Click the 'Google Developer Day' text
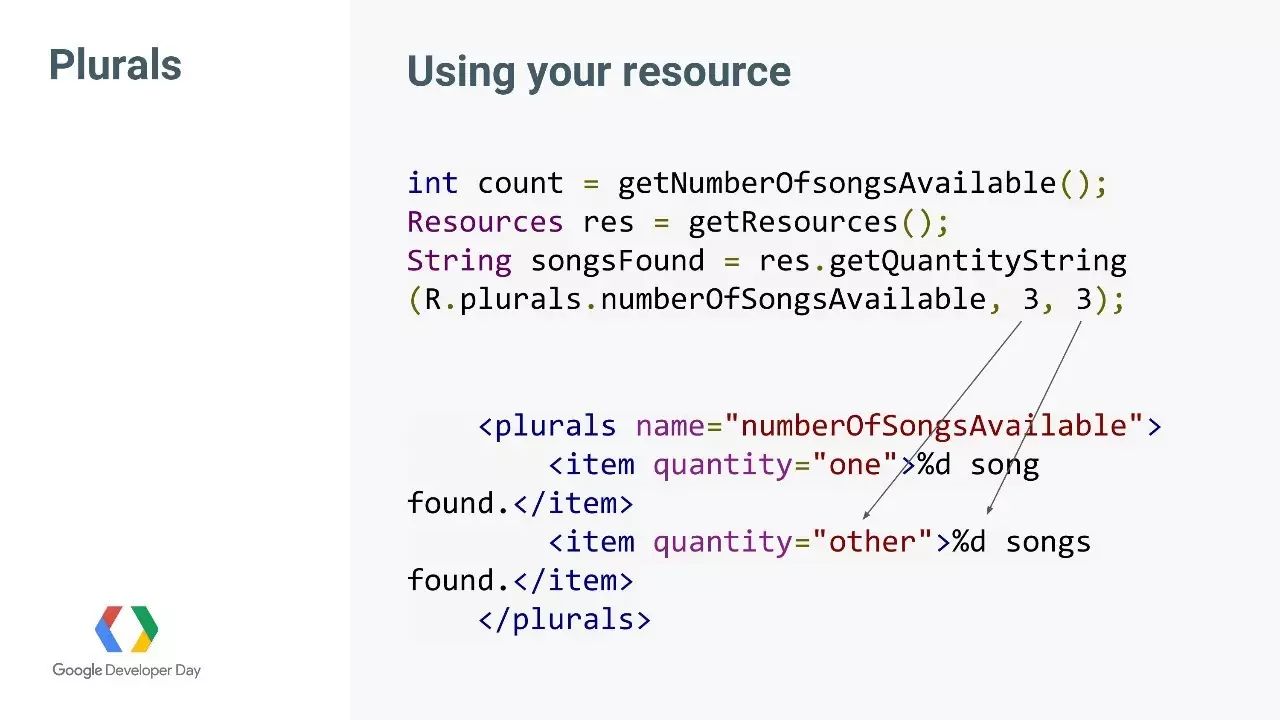This screenshot has height=720, width=1280. point(126,670)
